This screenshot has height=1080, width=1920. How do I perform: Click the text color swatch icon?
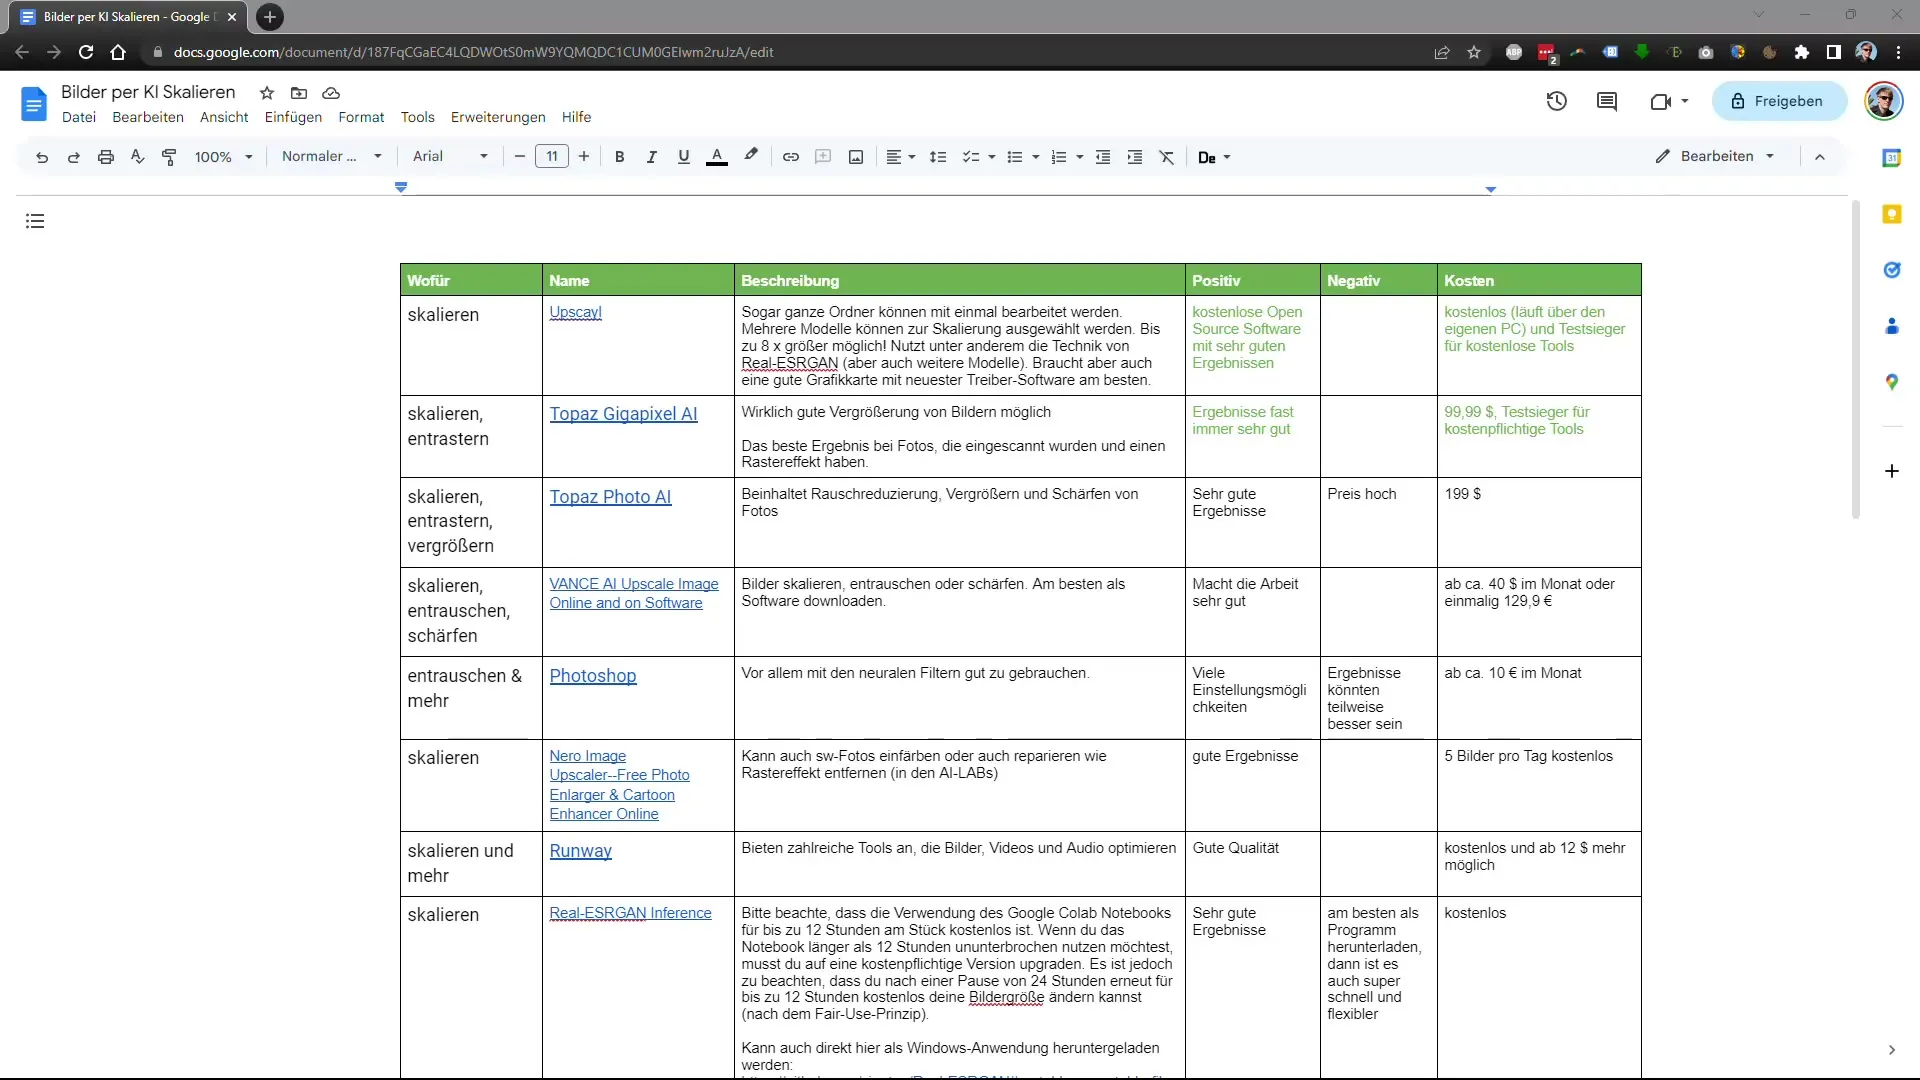pyautogui.click(x=719, y=157)
